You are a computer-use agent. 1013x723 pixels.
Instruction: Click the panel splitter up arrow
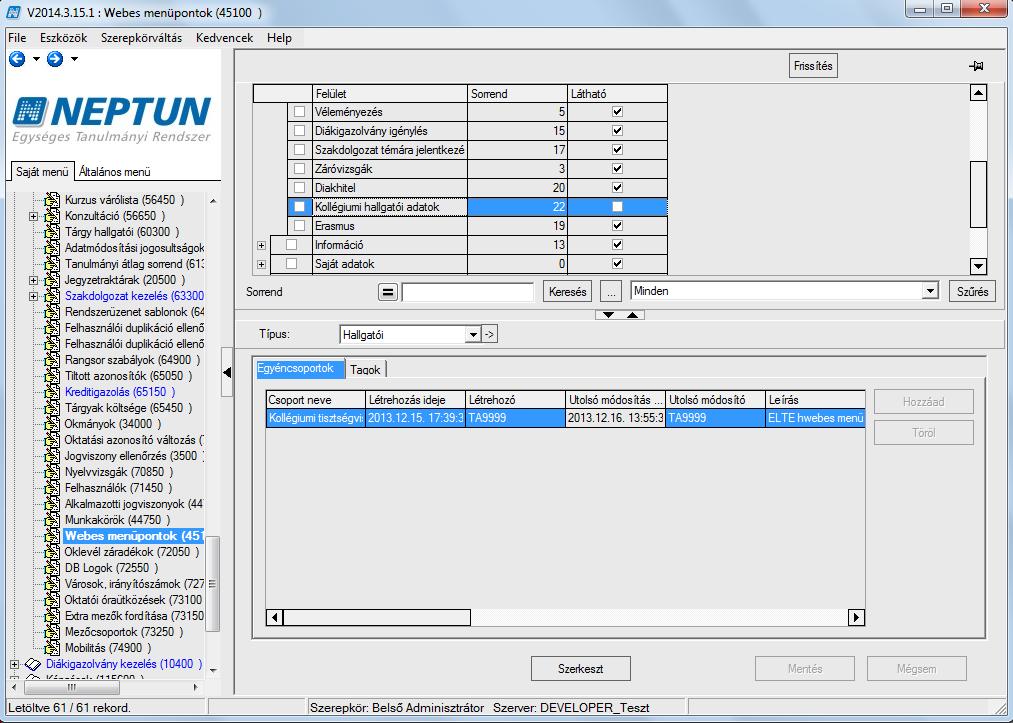pyautogui.click(x=632, y=315)
